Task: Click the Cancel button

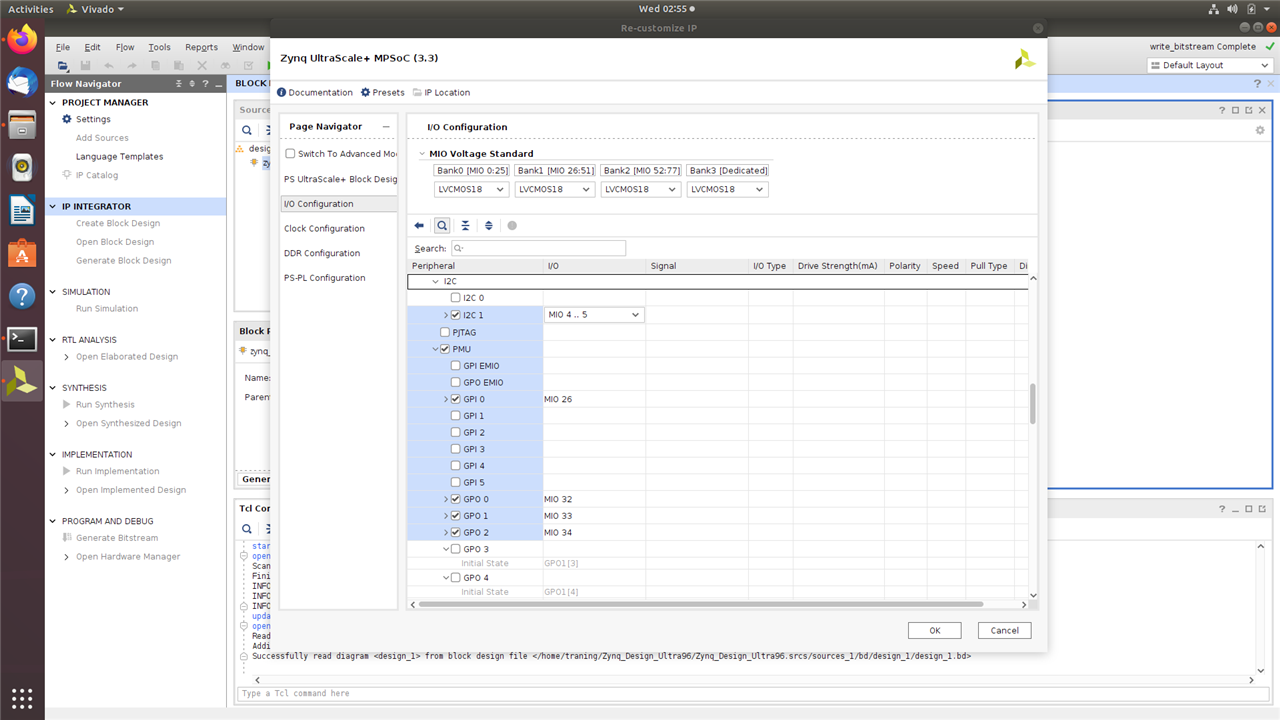Action: 1004,630
